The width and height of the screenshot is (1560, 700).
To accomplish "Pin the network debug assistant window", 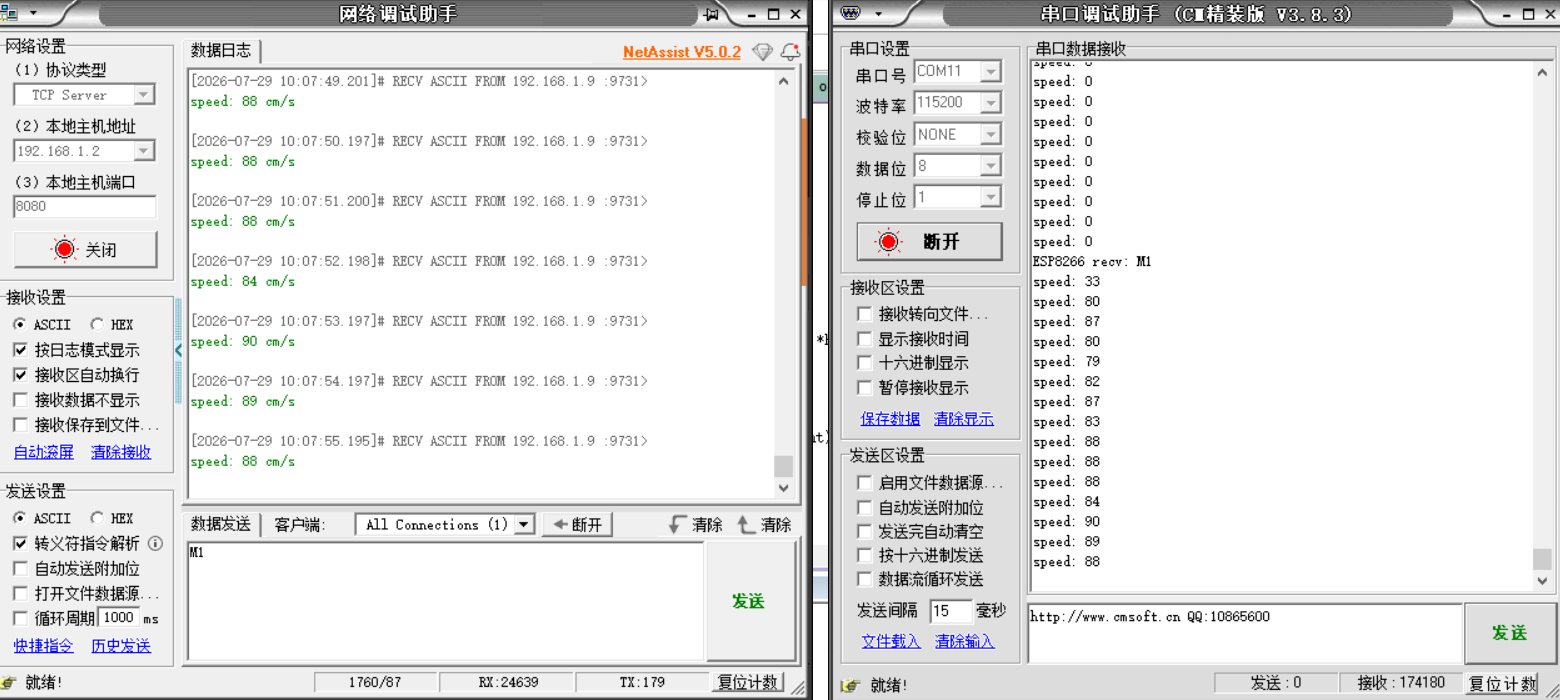I will pyautogui.click(x=712, y=14).
